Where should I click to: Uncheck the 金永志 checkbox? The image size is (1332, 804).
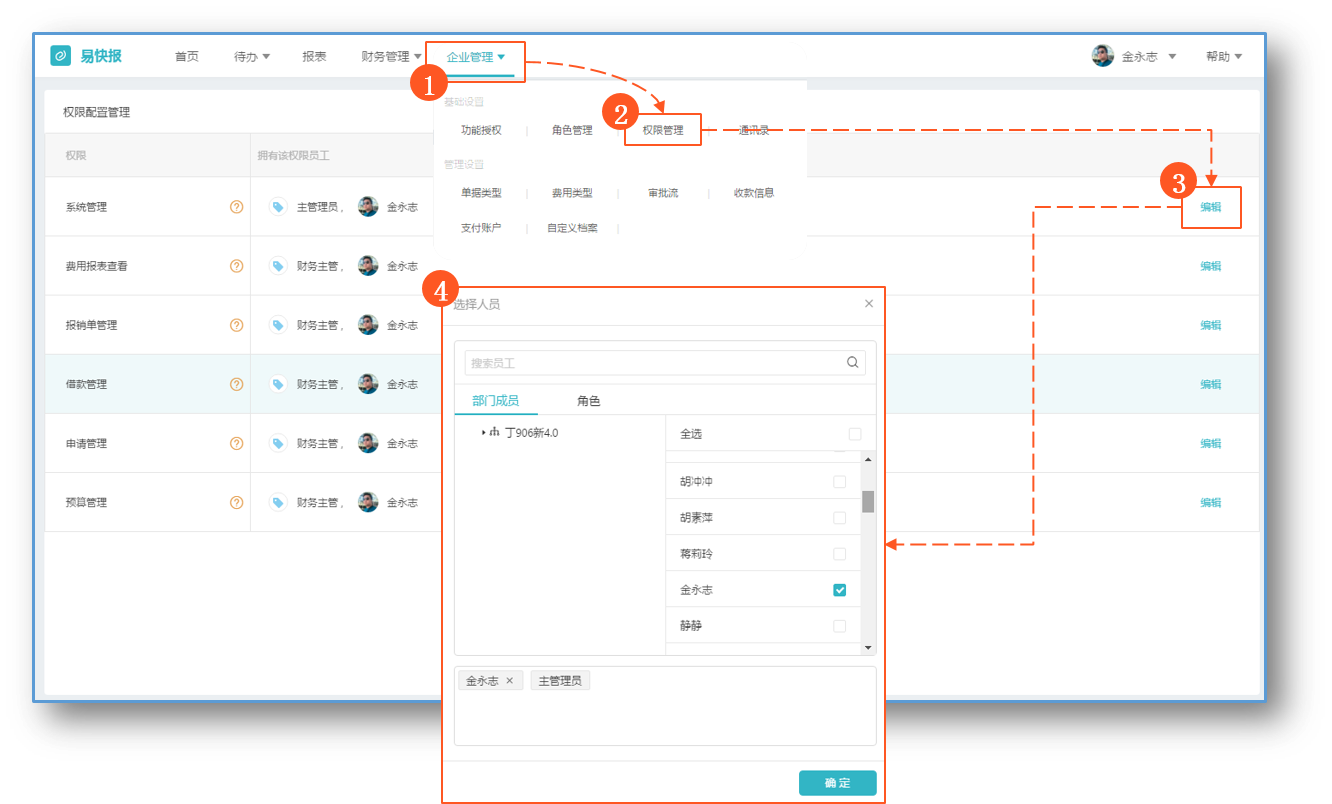(x=840, y=590)
